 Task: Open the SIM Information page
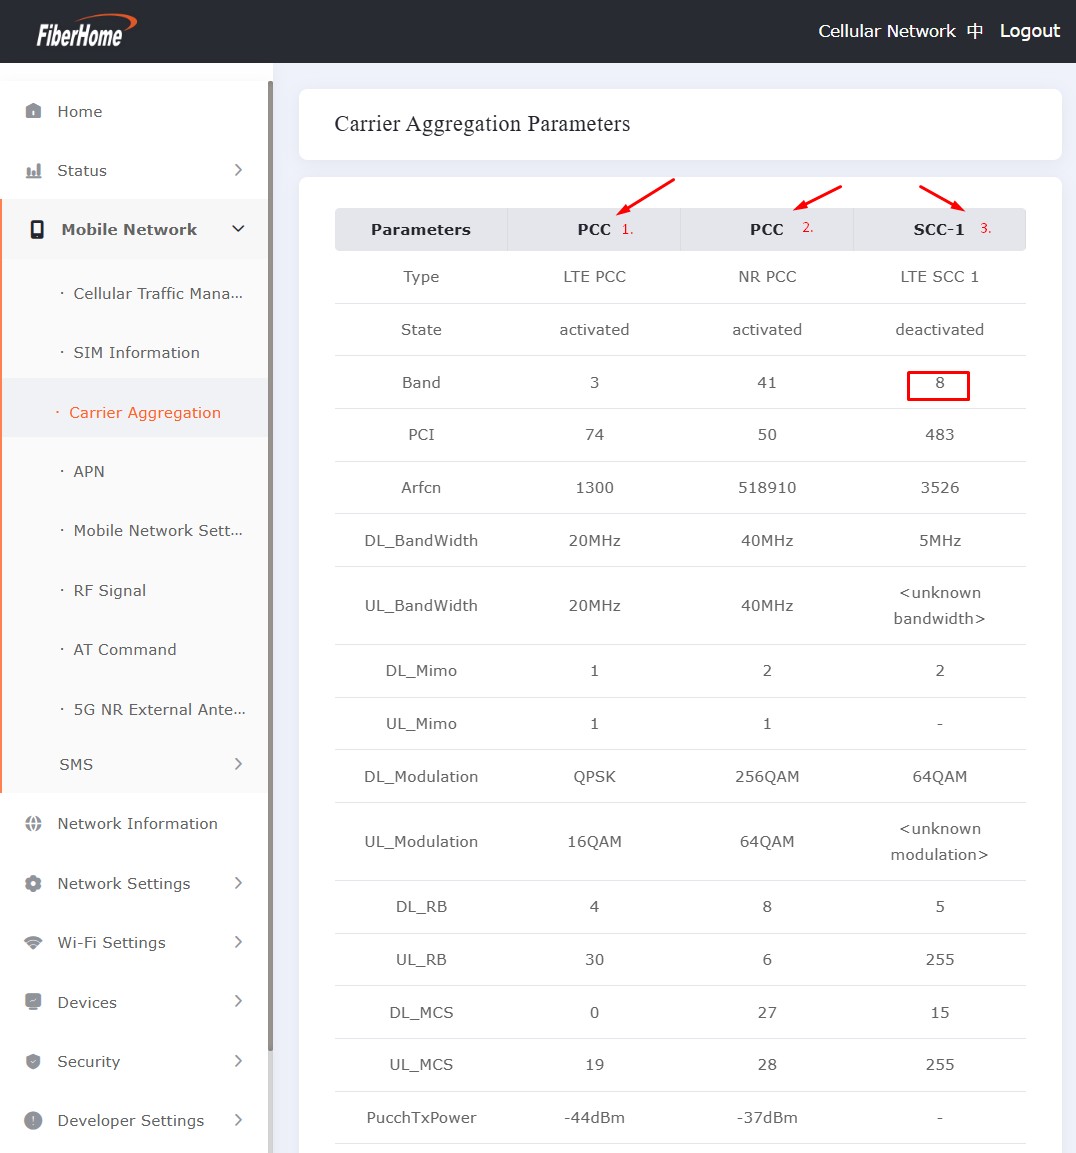tap(135, 352)
